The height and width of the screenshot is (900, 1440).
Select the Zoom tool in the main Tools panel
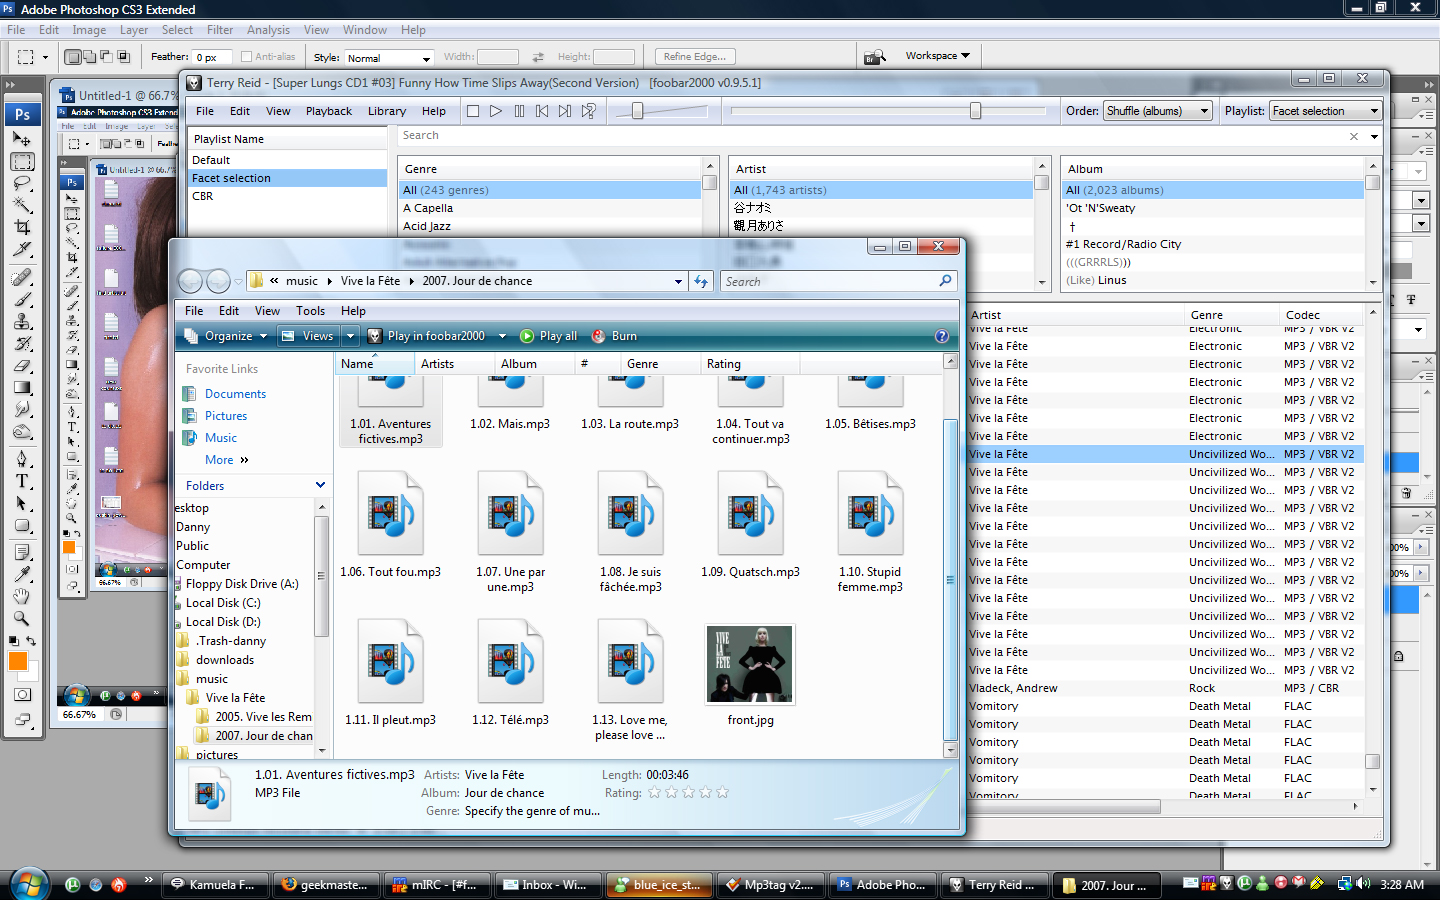[x=22, y=618]
